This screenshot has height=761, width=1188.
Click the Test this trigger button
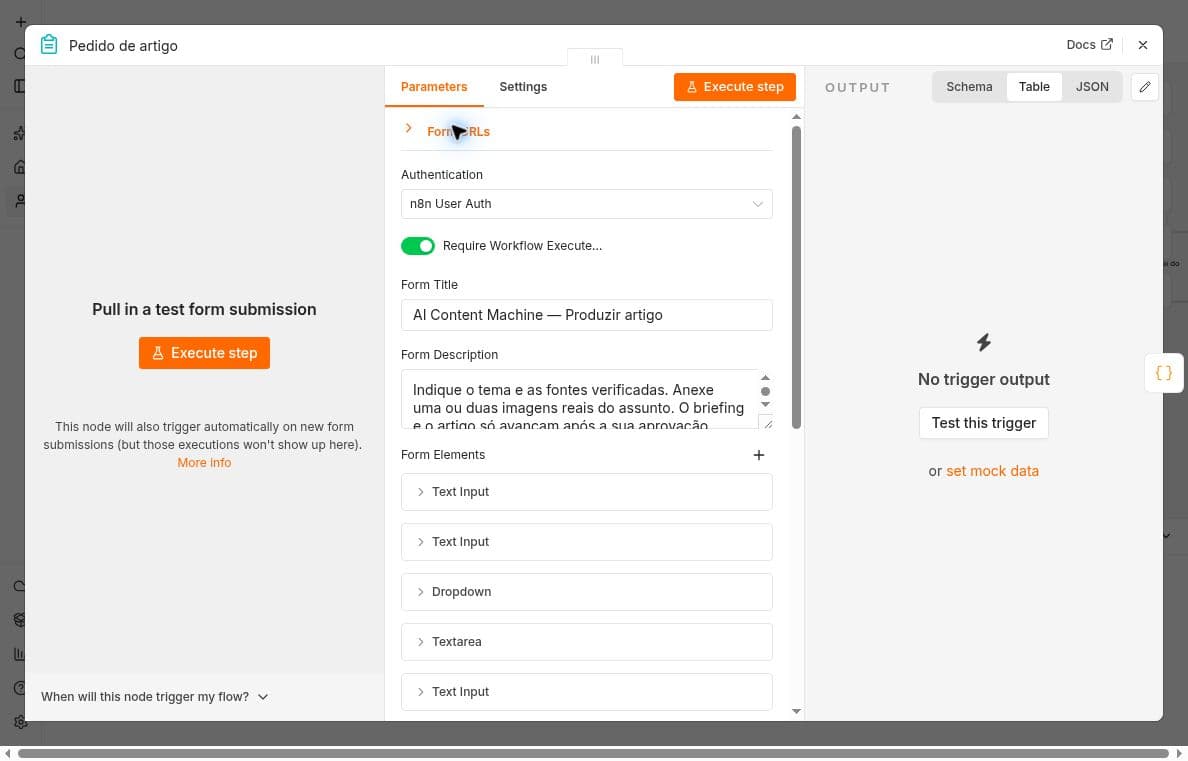point(983,423)
